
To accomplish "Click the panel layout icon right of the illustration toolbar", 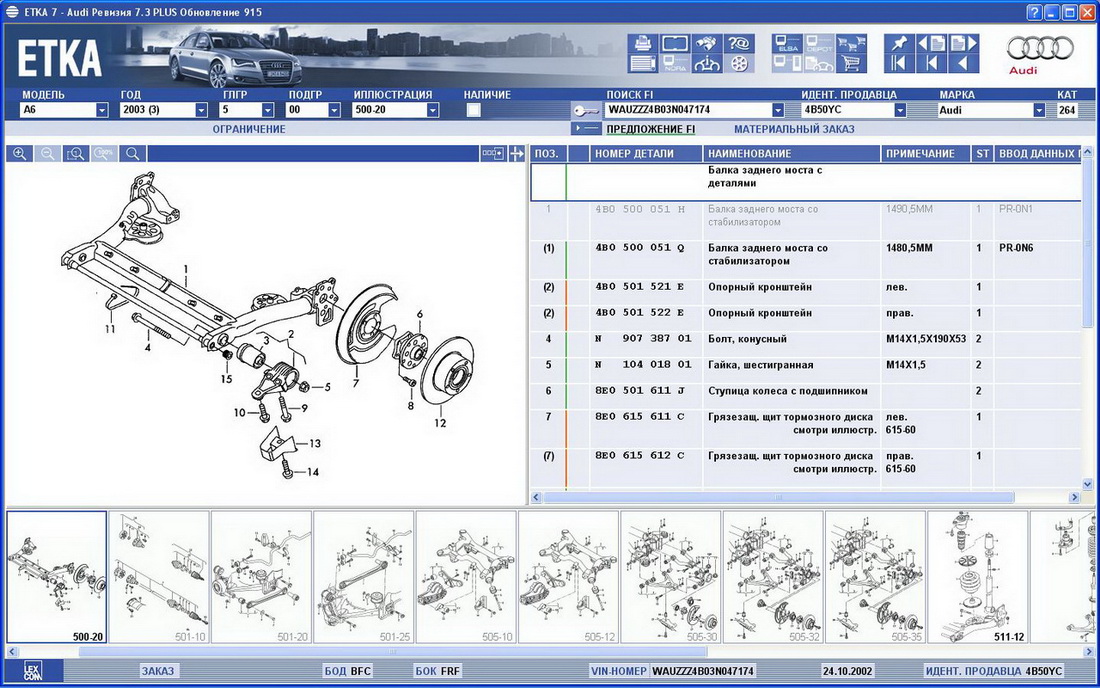I will coord(492,154).
